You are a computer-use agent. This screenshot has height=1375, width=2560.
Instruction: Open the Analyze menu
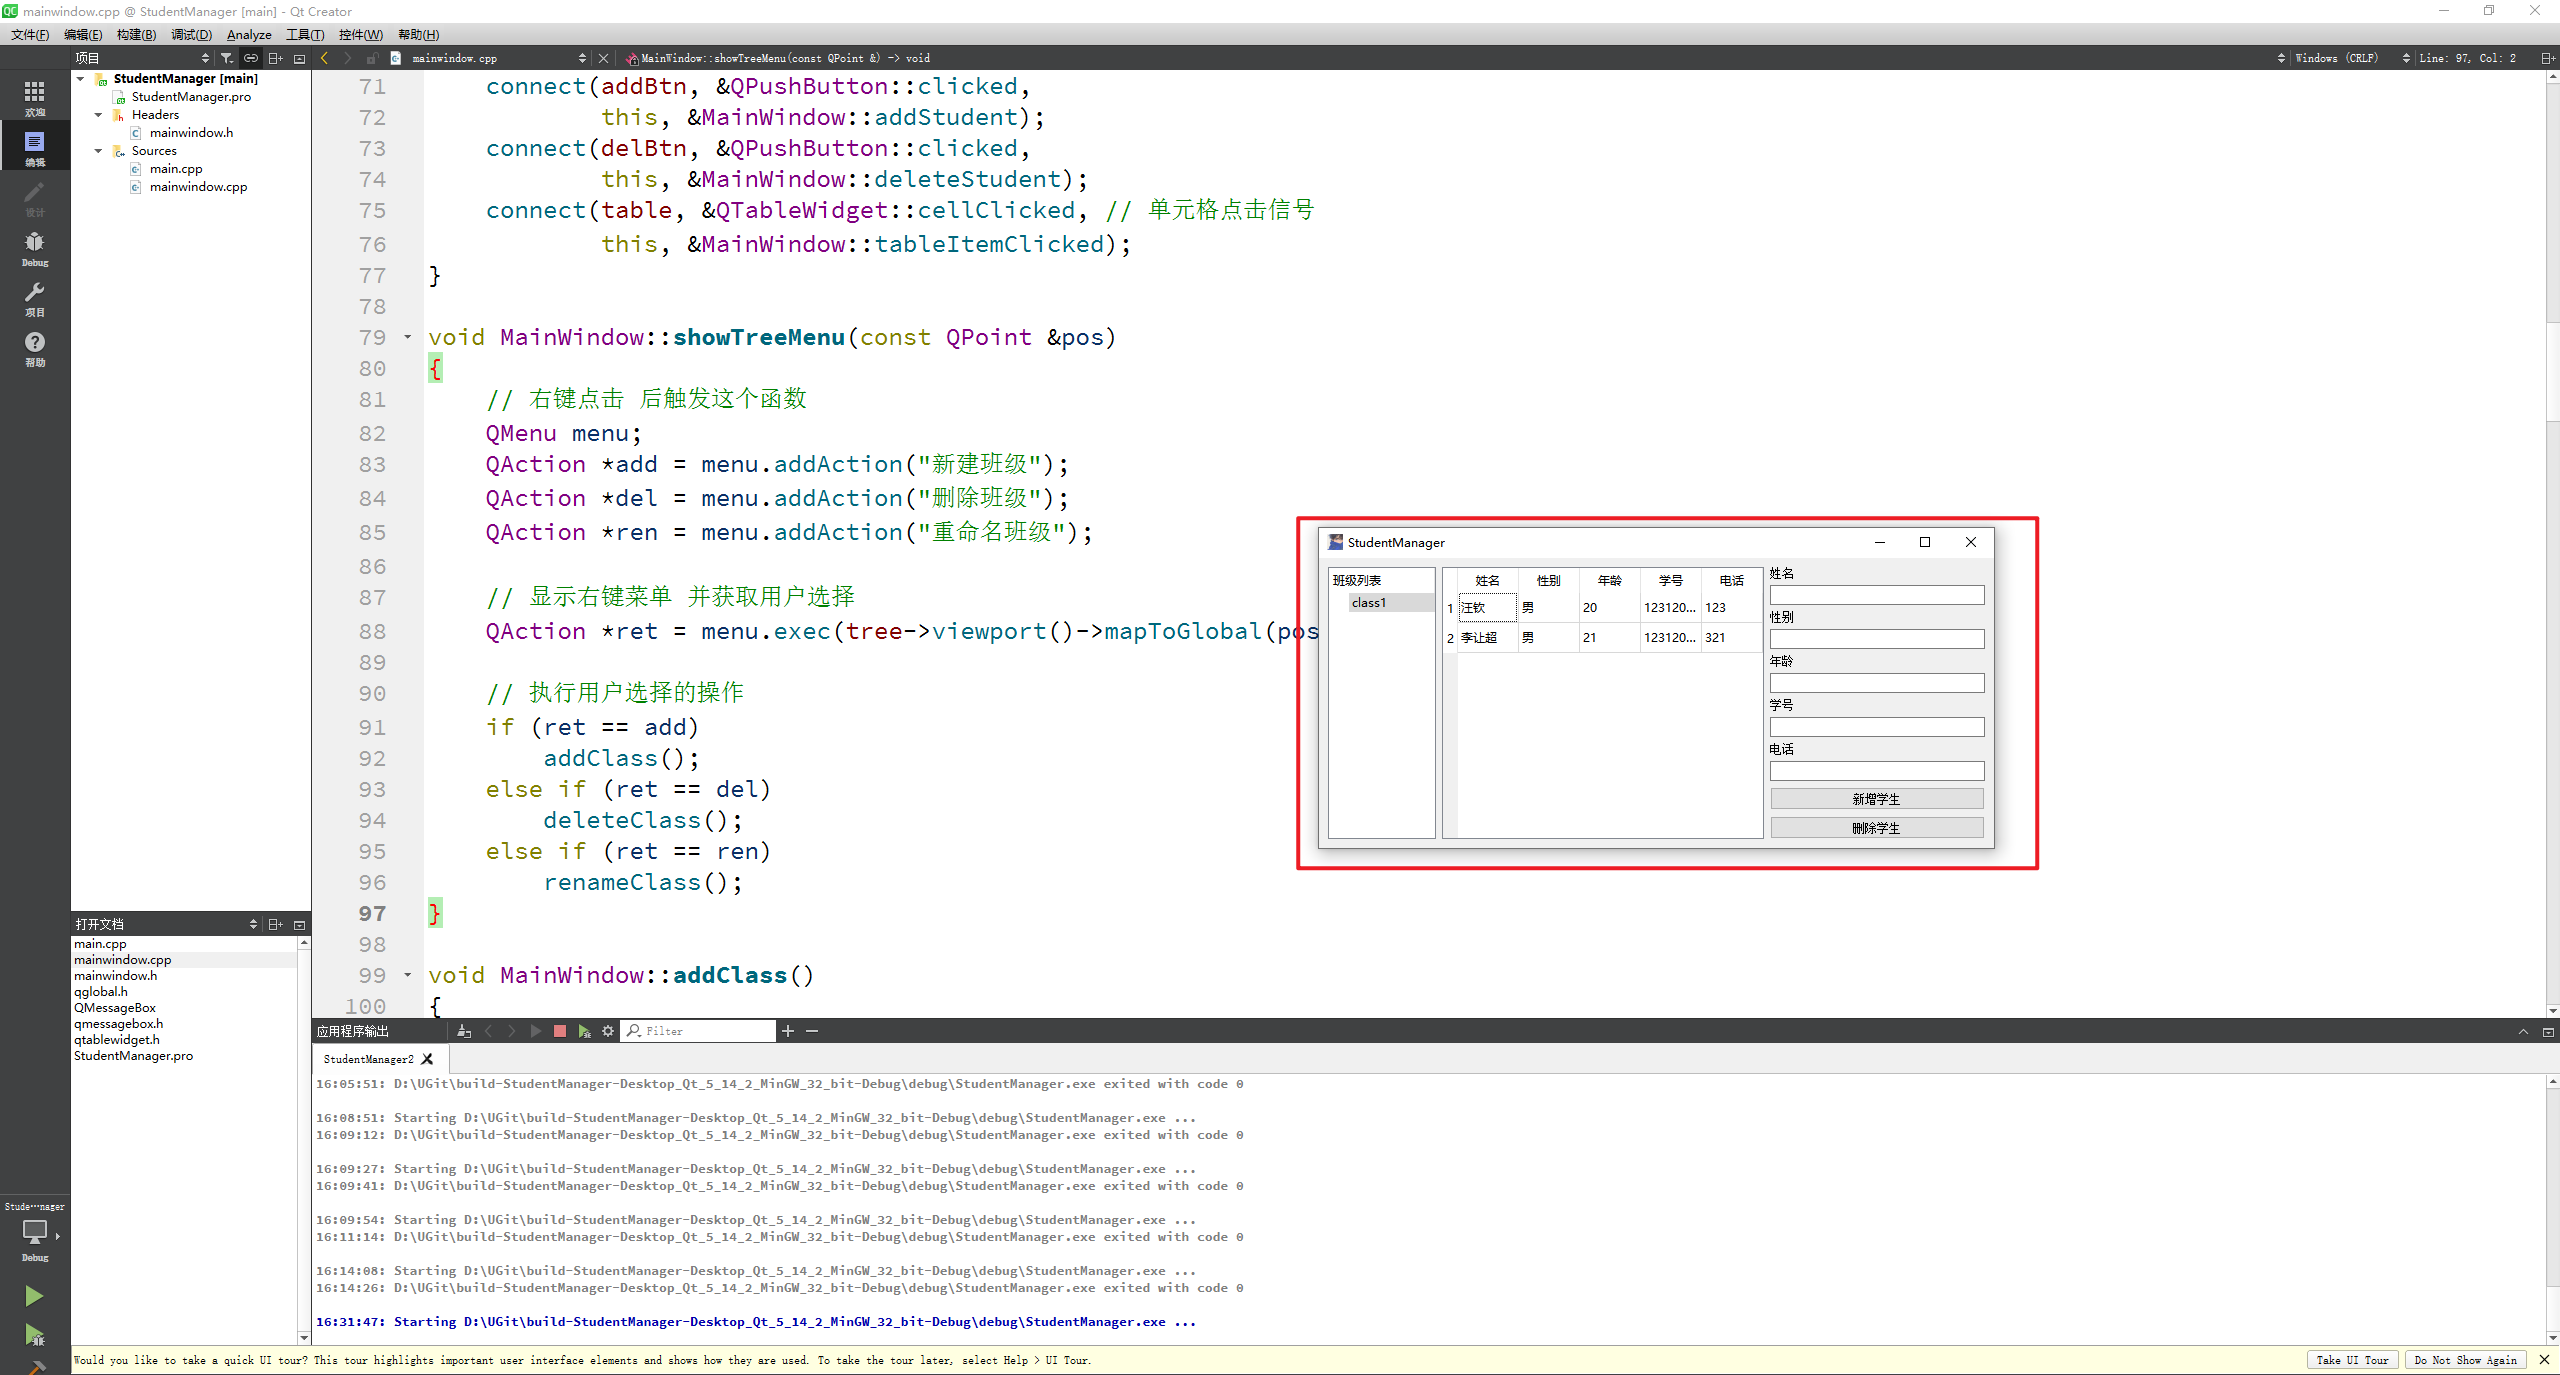click(x=249, y=34)
